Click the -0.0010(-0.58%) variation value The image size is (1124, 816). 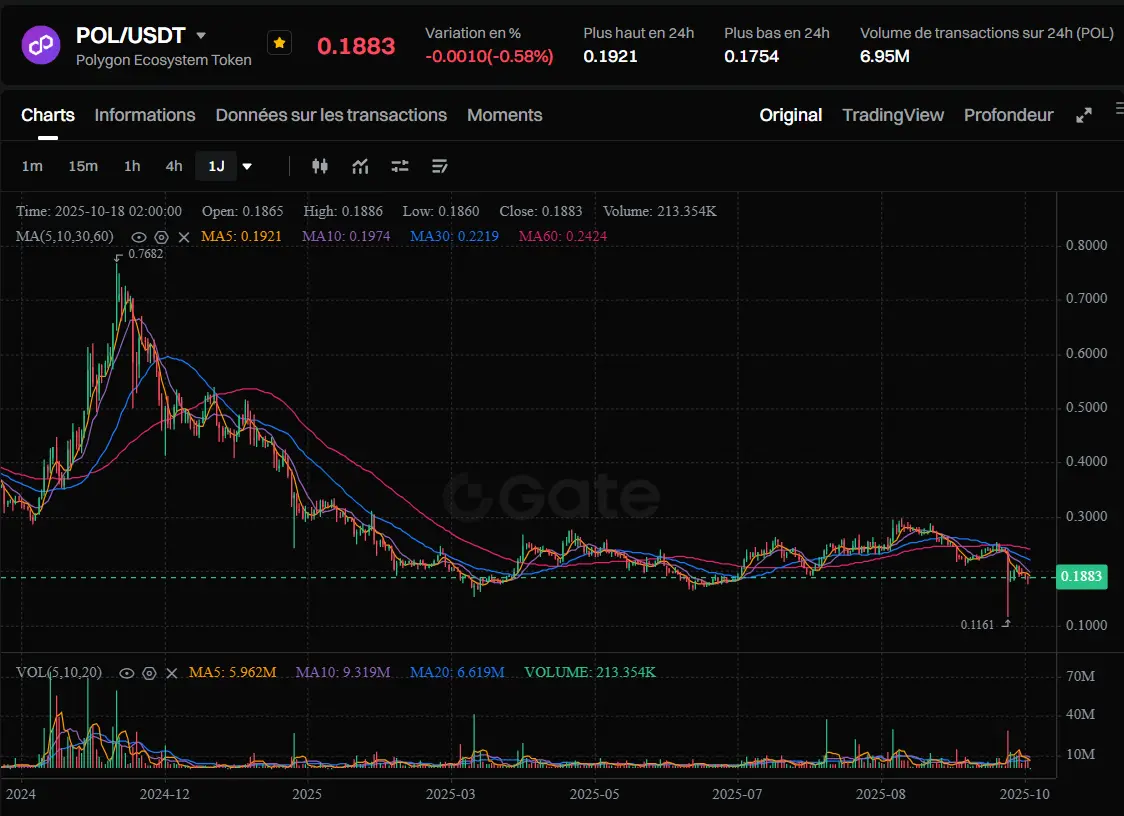point(489,57)
